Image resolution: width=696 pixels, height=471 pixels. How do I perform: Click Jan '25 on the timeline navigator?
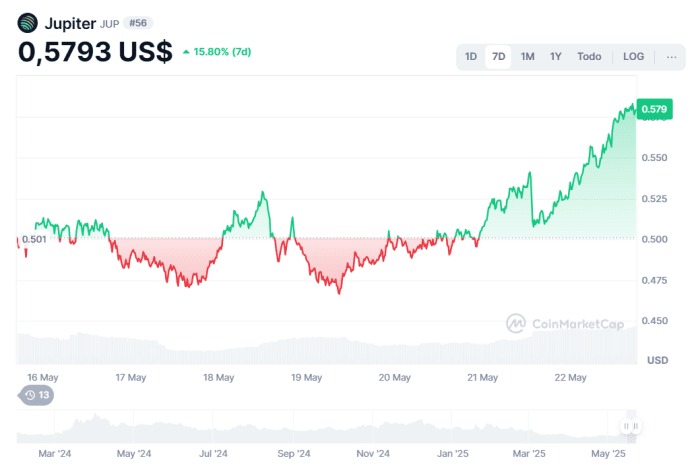pos(454,453)
